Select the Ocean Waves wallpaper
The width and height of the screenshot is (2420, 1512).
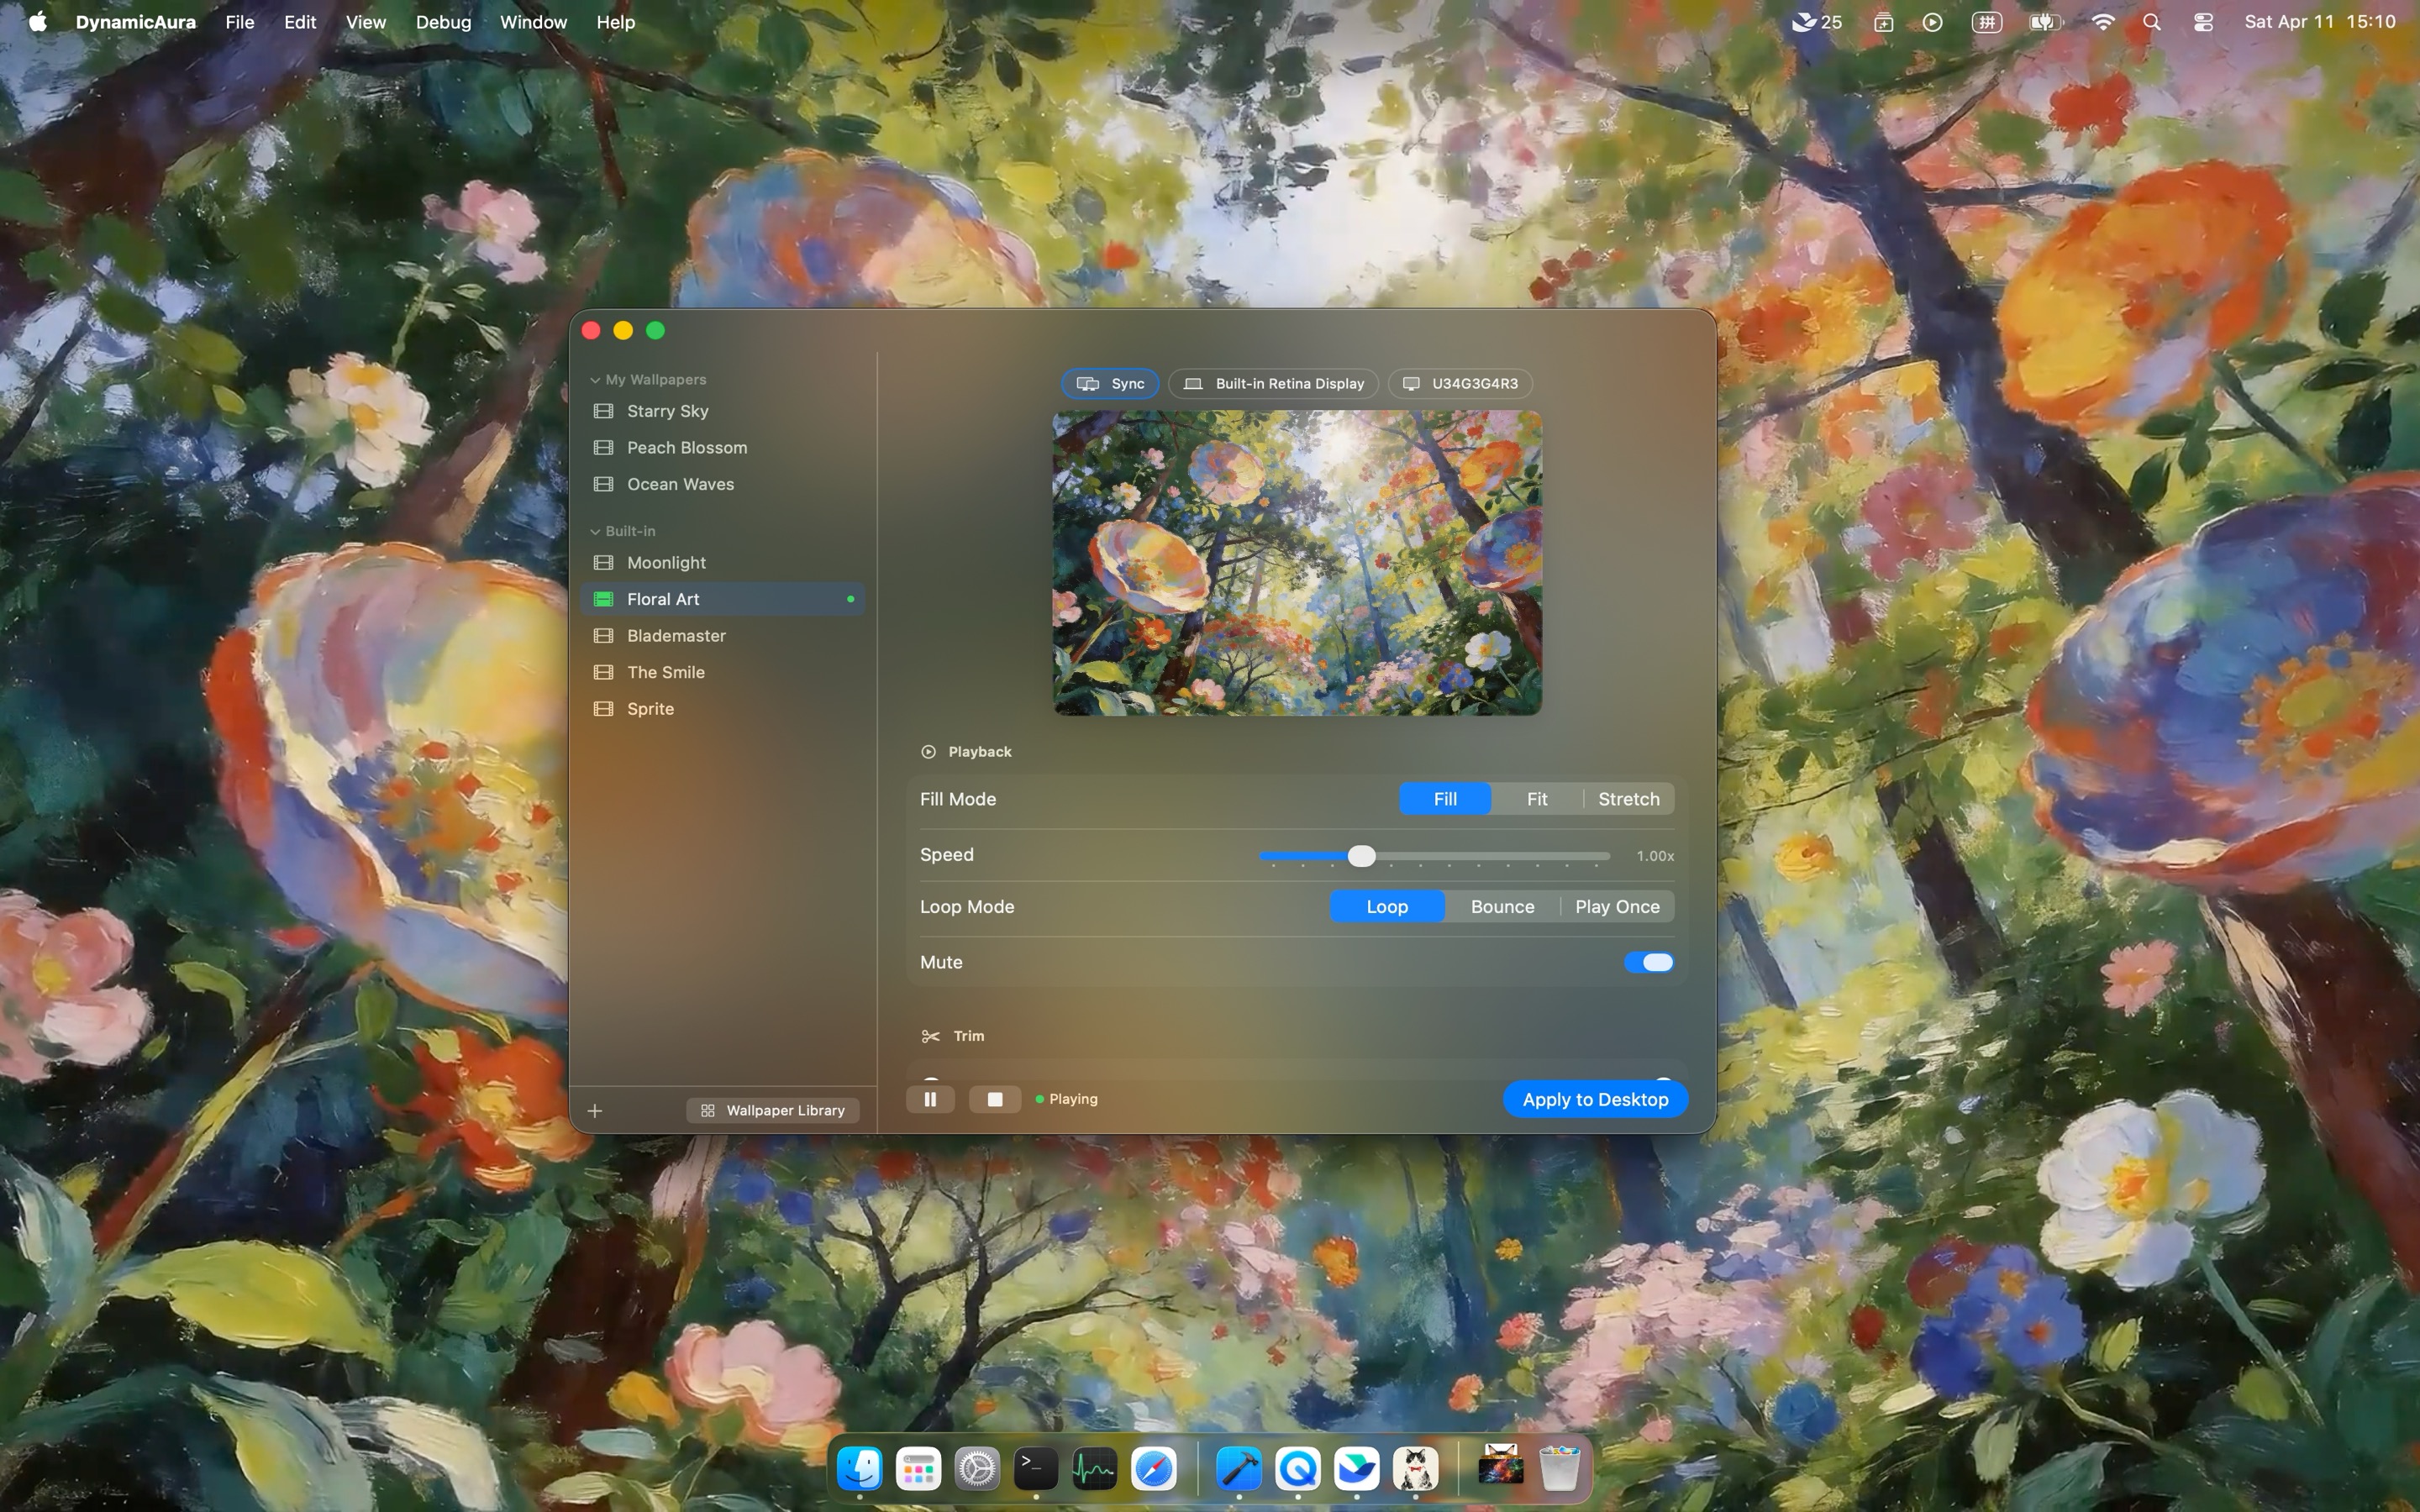(679, 484)
